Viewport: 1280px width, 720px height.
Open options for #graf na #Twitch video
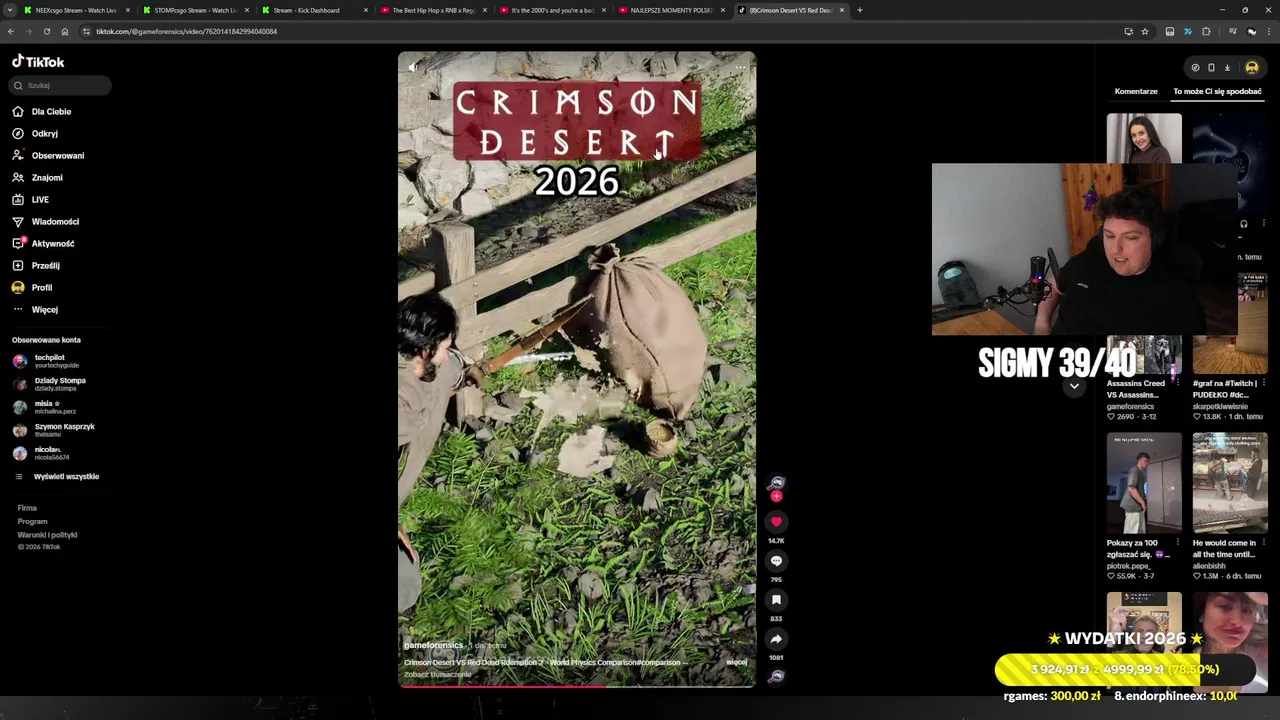pyautogui.click(x=1264, y=383)
